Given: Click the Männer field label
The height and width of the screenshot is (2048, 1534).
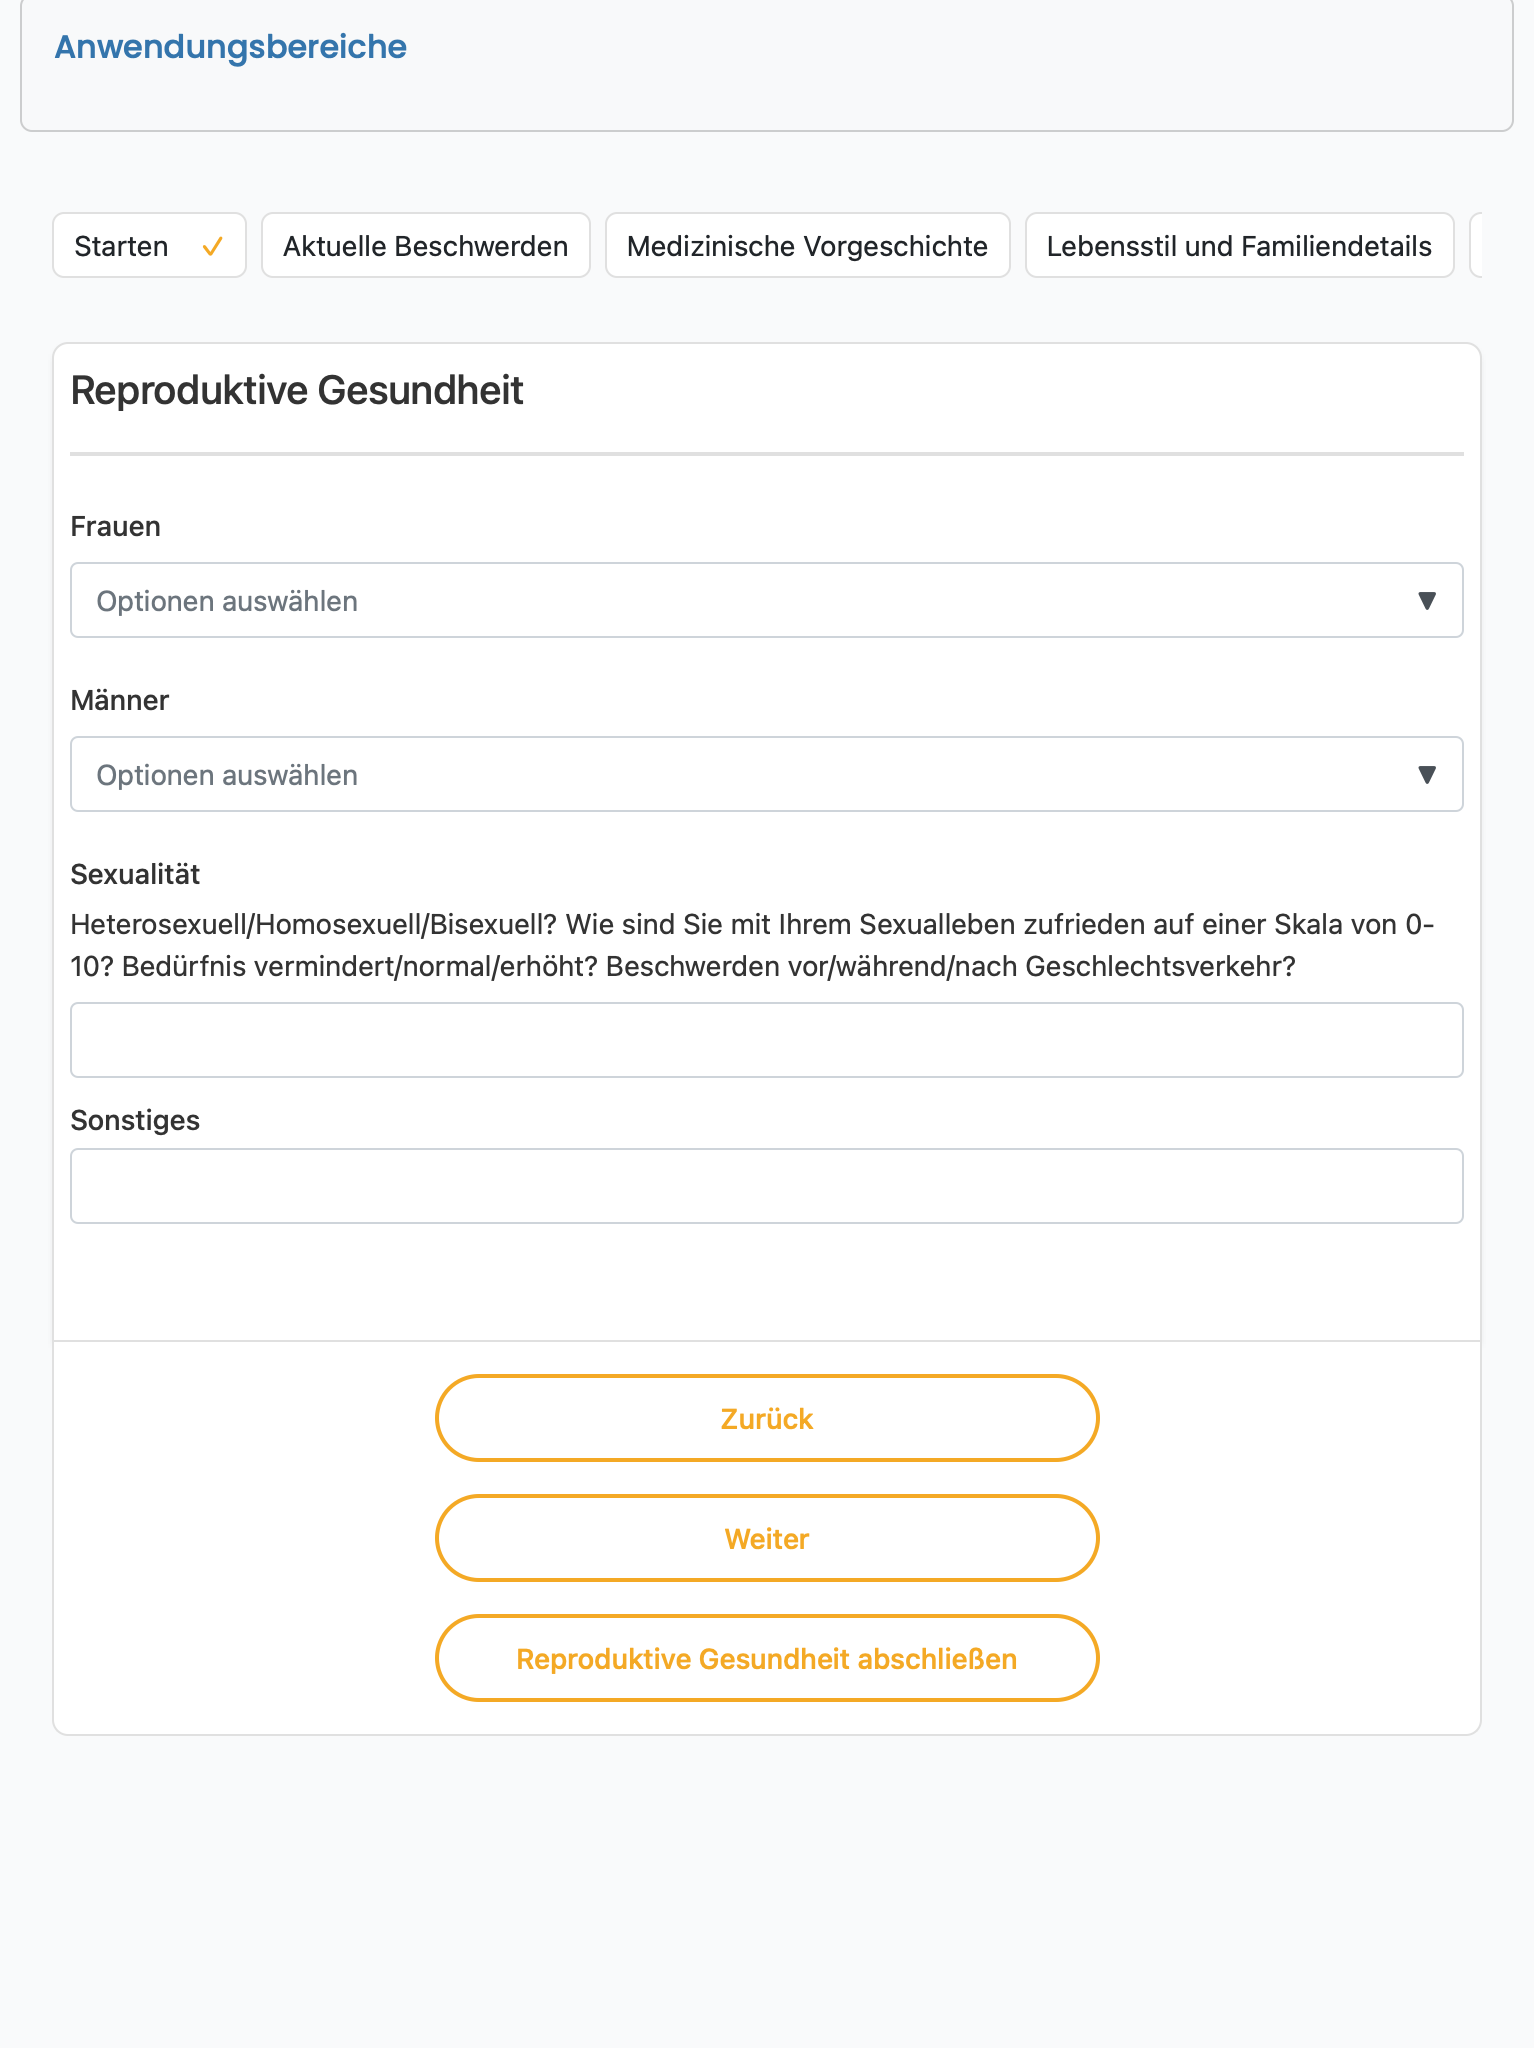Looking at the screenshot, I should [120, 700].
